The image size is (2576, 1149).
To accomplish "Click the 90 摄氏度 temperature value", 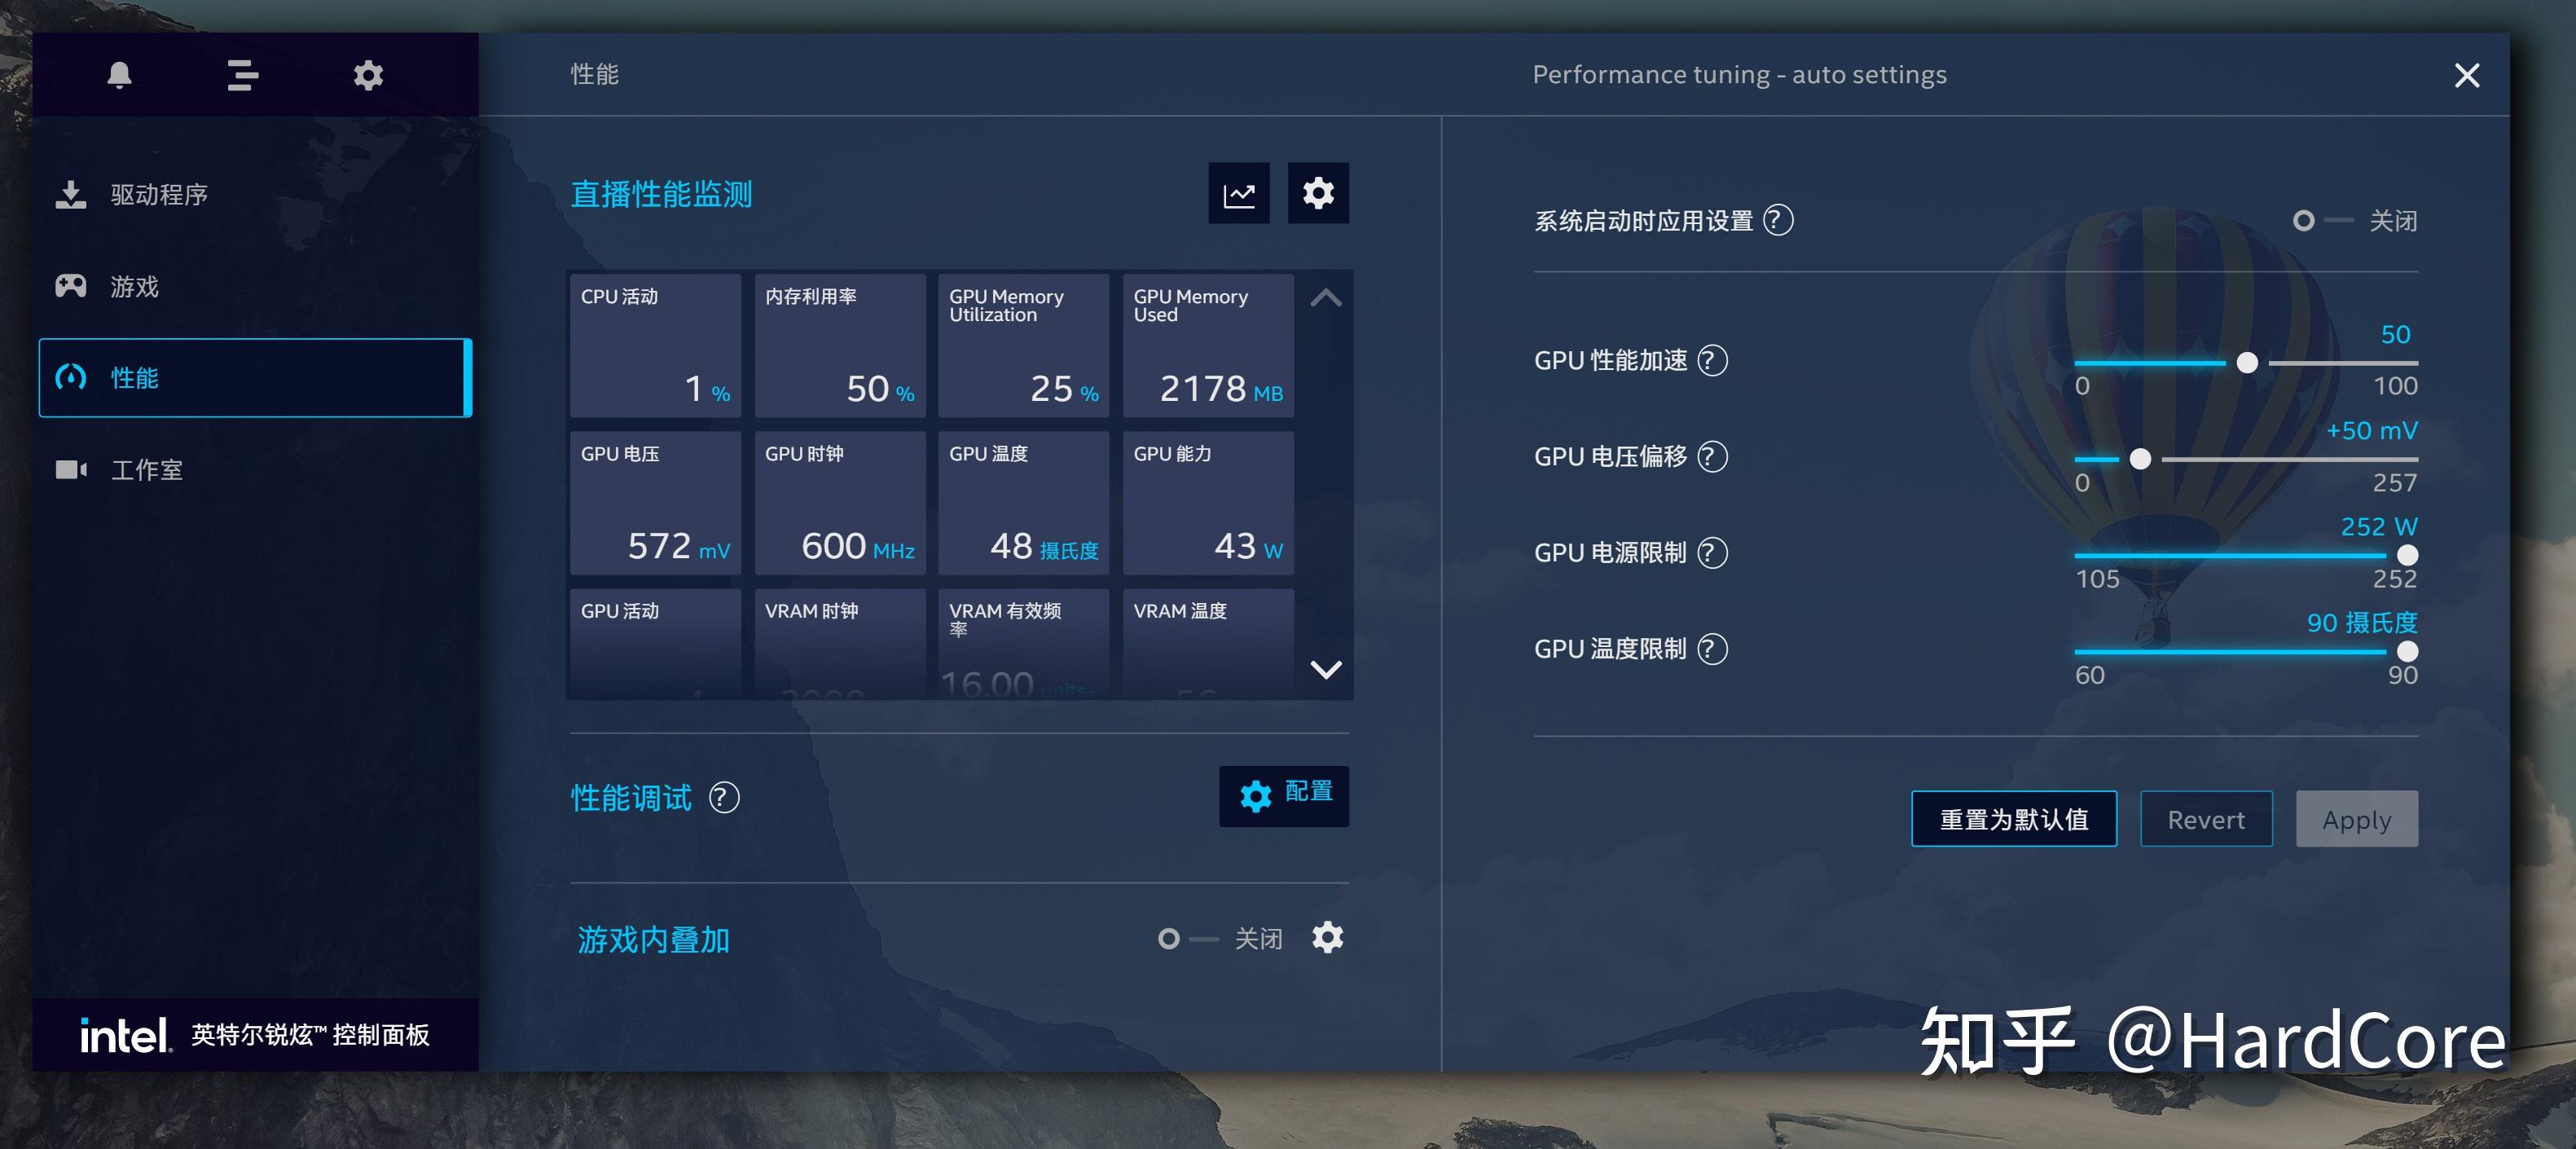I will [x=2361, y=622].
